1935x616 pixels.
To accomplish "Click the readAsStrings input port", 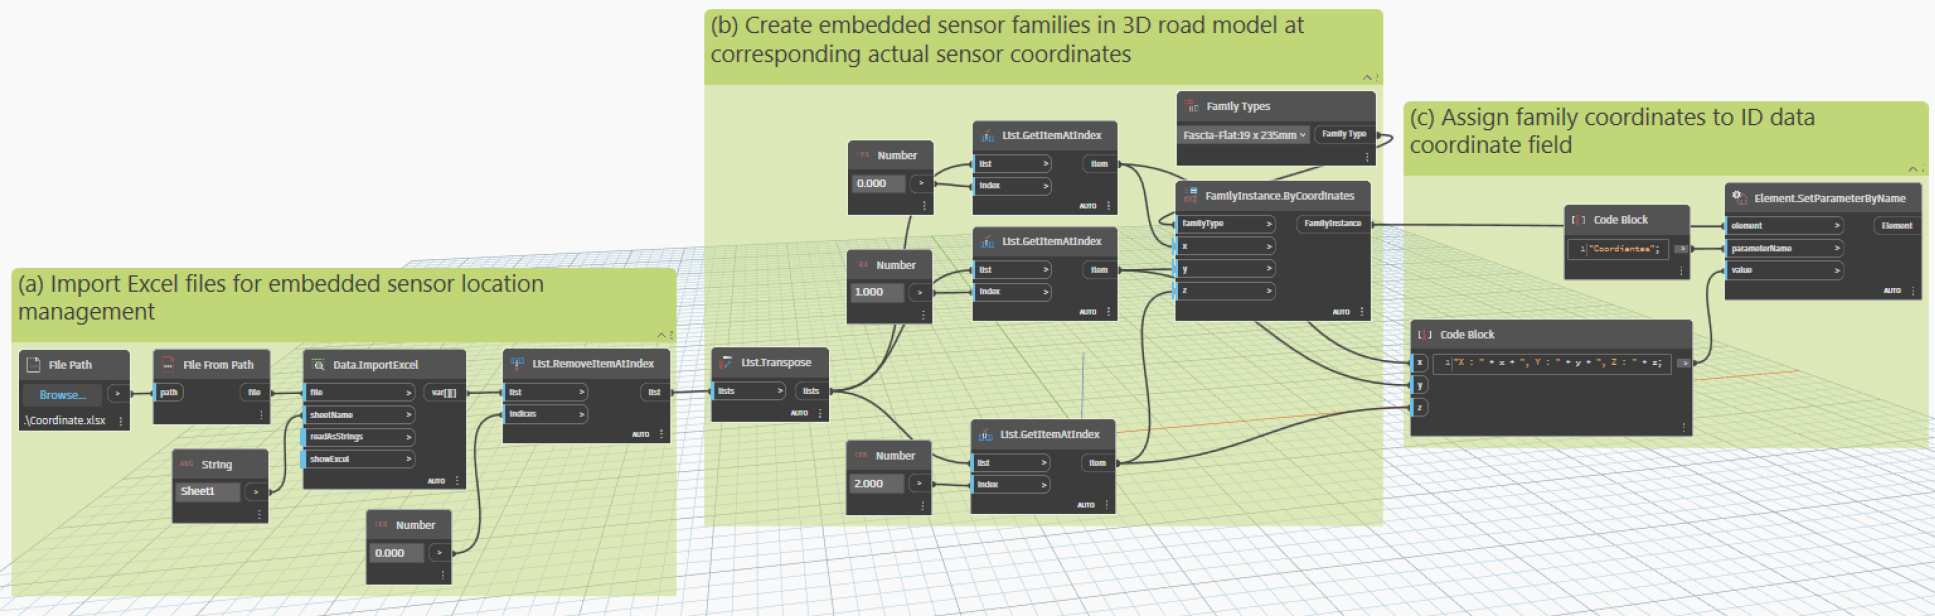I will click(359, 437).
